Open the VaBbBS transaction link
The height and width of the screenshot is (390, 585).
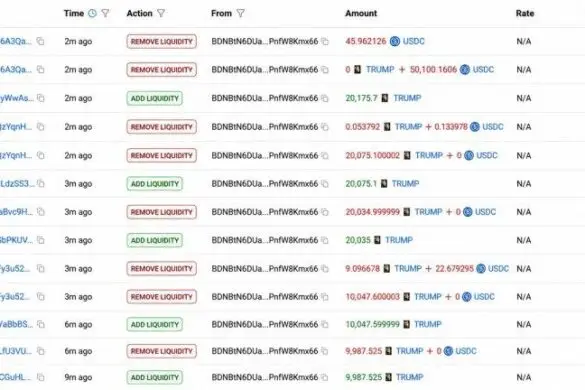tap(16, 324)
